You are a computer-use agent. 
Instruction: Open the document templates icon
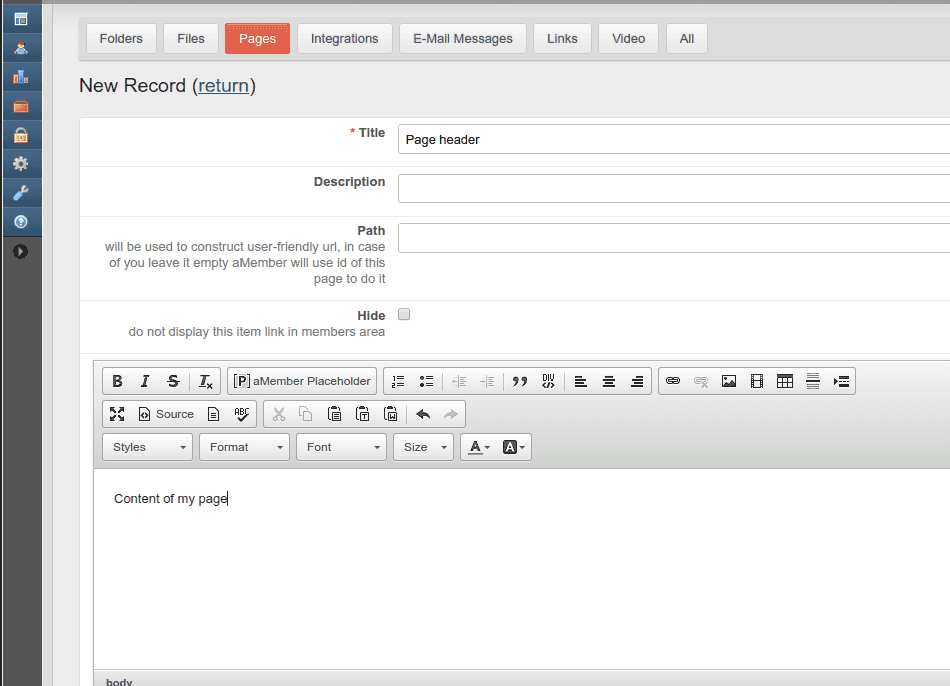[213, 414]
